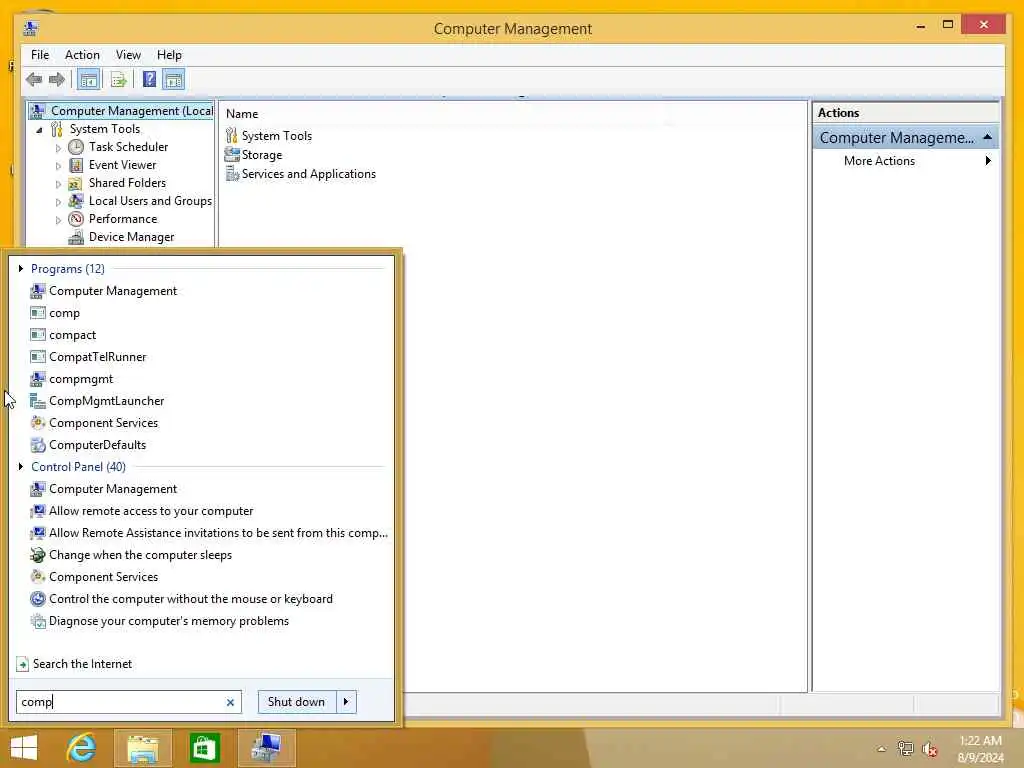This screenshot has height=768, width=1024.
Task: Open the File menu
Action: 40,55
